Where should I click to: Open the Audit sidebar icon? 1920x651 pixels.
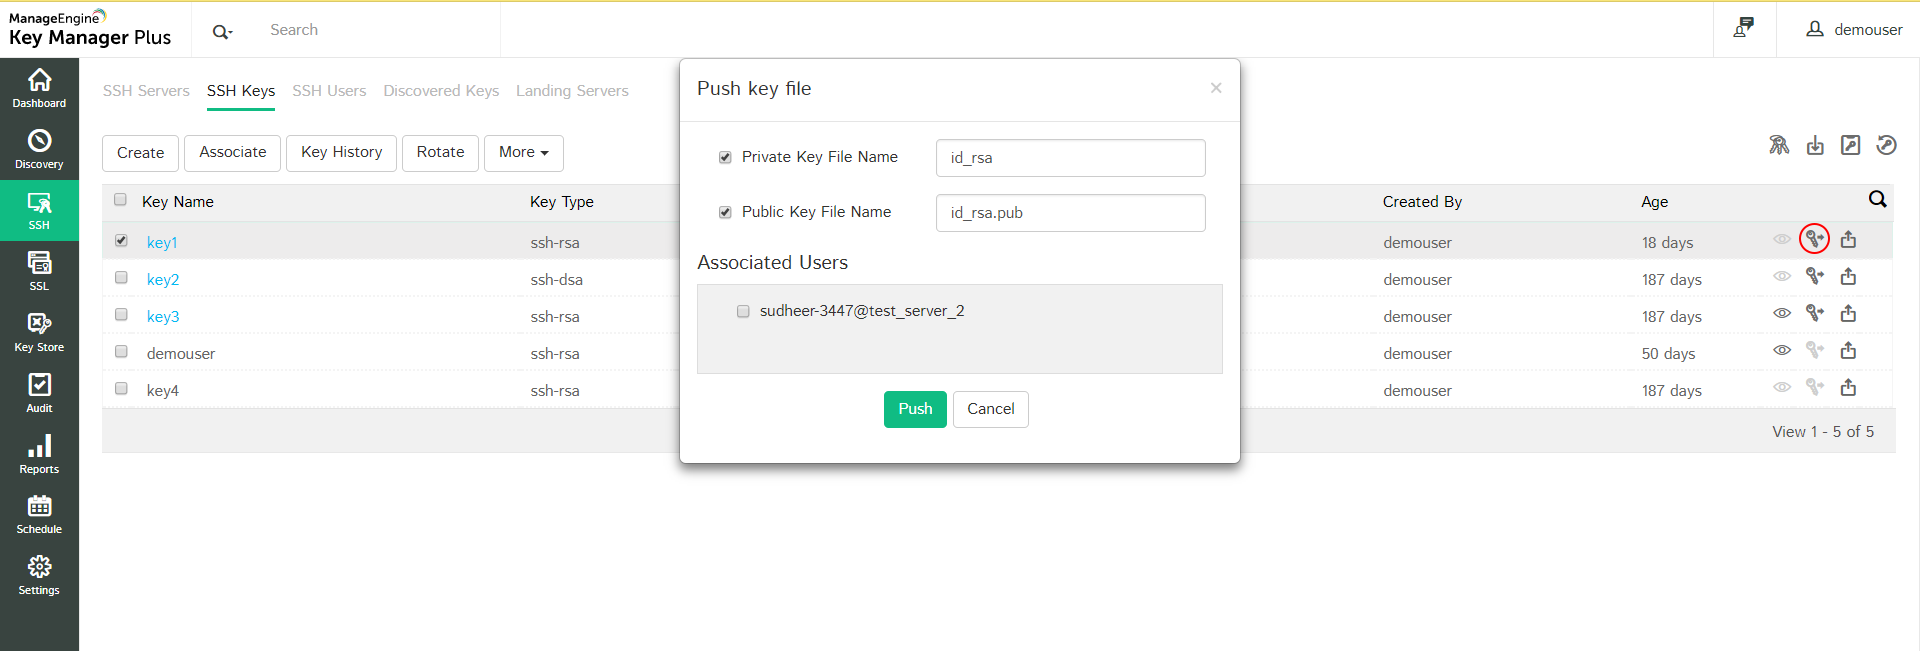tap(39, 393)
